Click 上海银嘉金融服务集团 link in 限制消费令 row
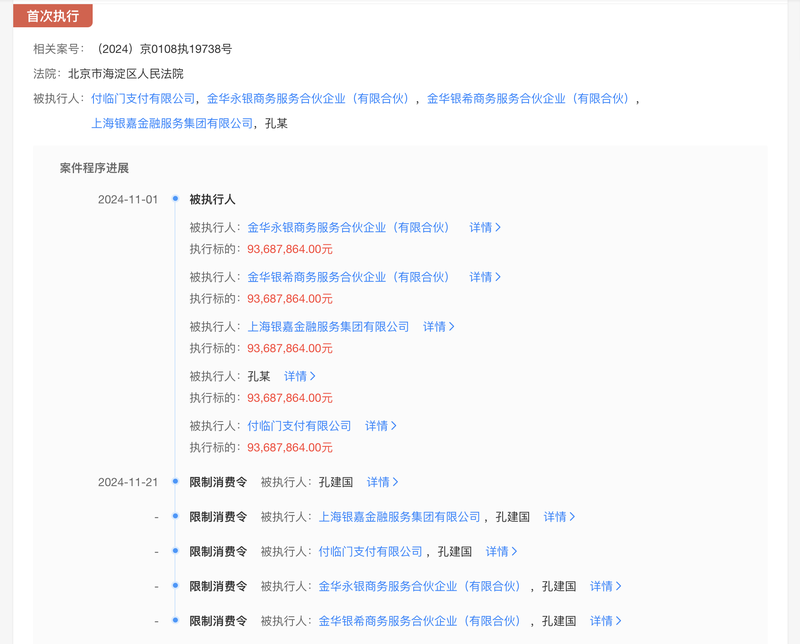Image resolution: width=800 pixels, height=644 pixels. [399, 517]
